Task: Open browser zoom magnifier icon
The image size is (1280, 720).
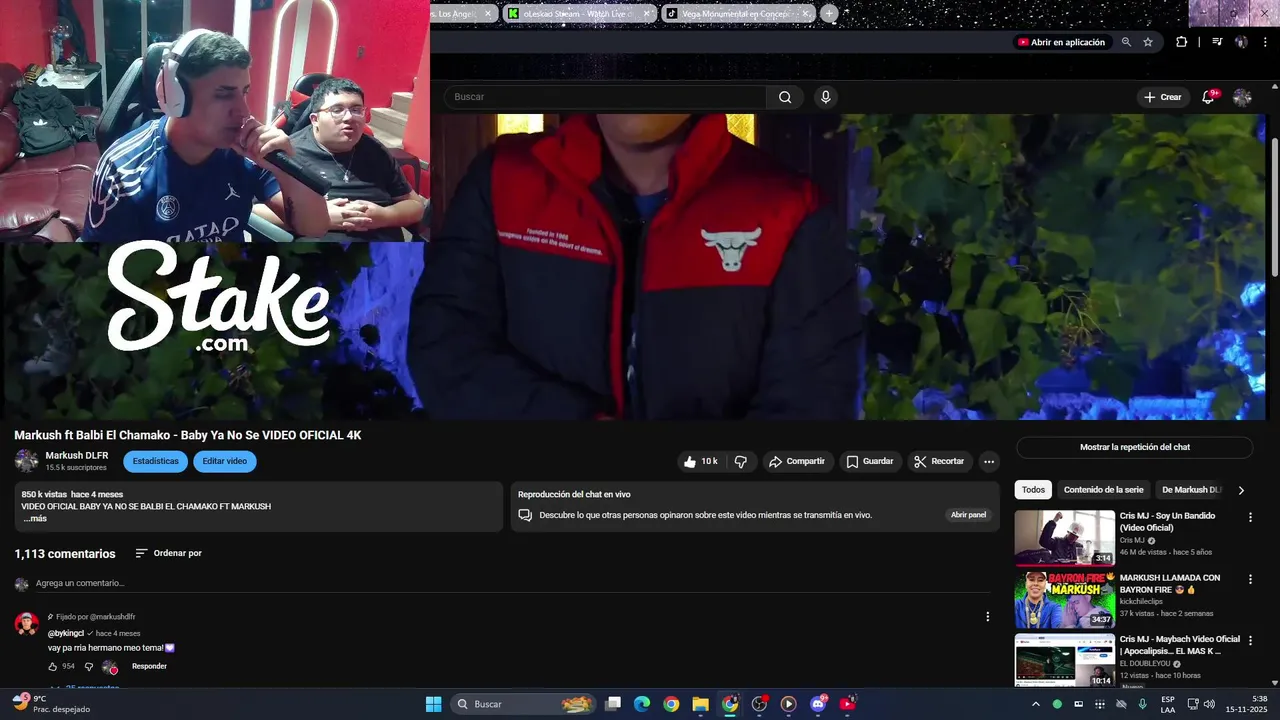Action: point(1126,42)
